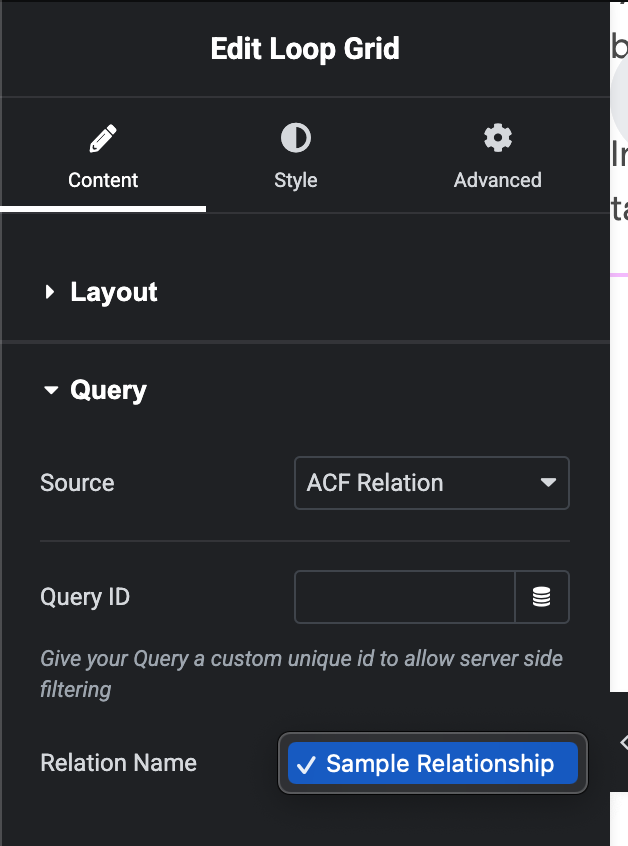Select the Sample Relationship checked option
Viewport: 628px width, 846px height.
(x=432, y=763)
